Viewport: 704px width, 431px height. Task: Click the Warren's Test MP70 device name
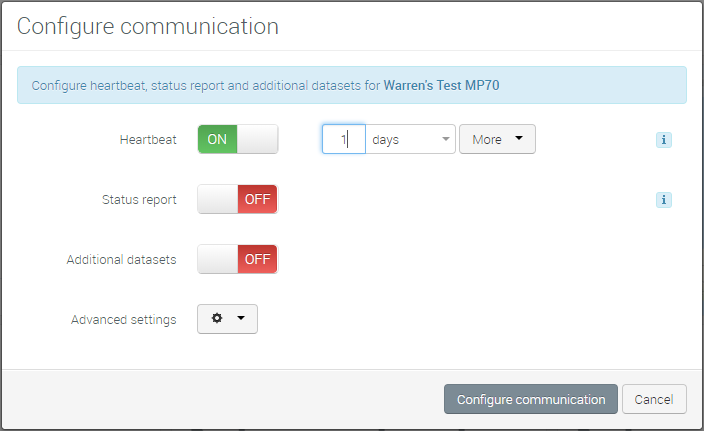pos(441,86)
